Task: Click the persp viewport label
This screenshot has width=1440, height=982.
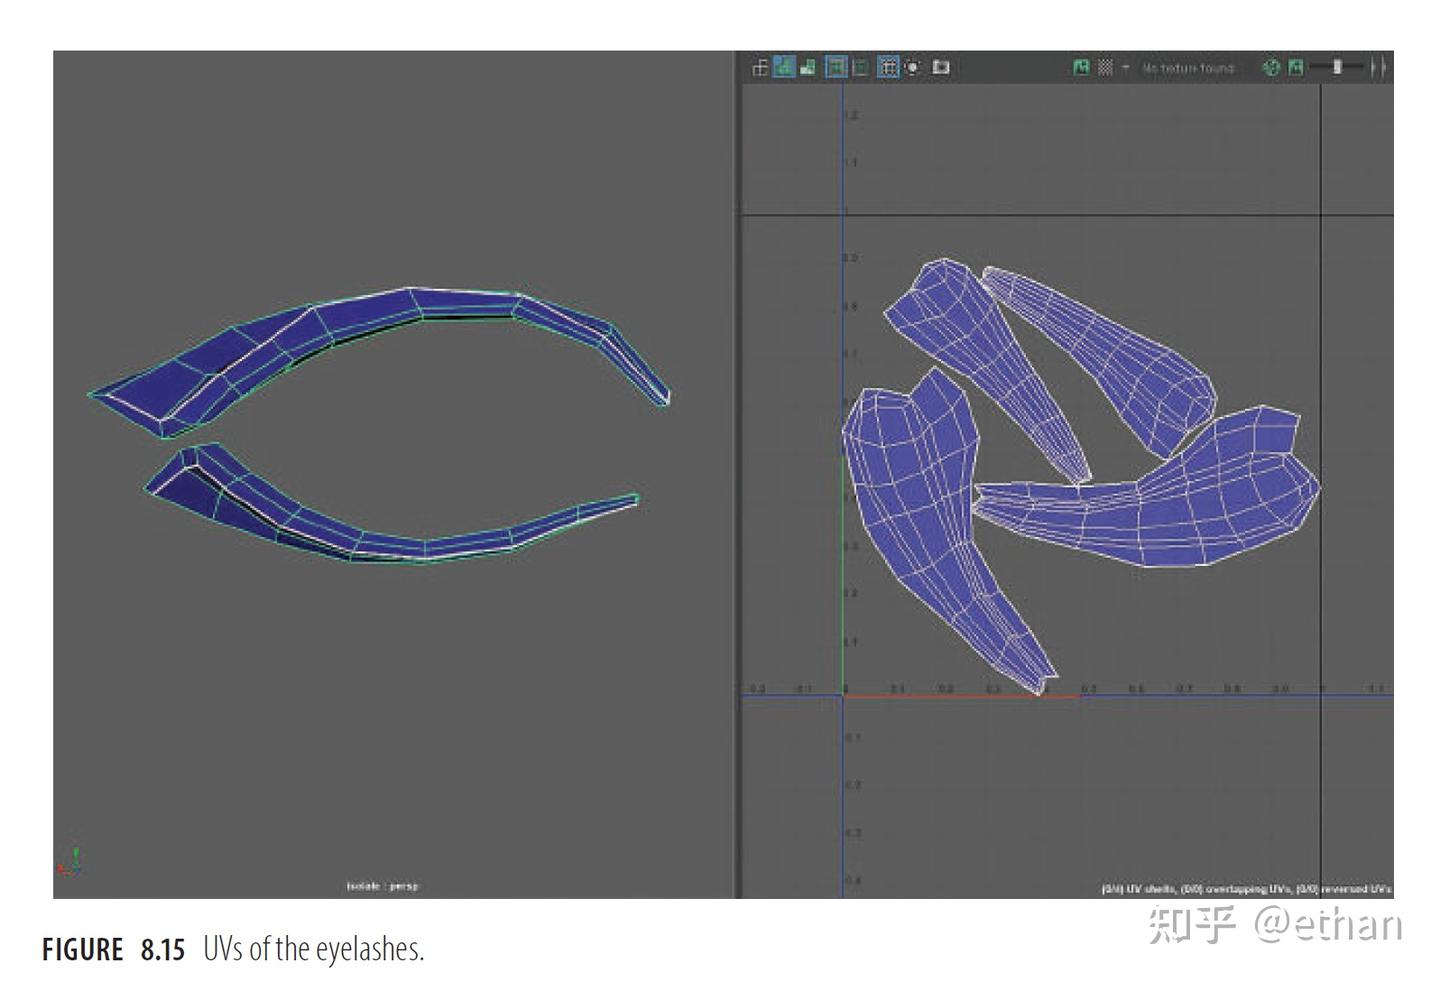Action: coord(404,885)
